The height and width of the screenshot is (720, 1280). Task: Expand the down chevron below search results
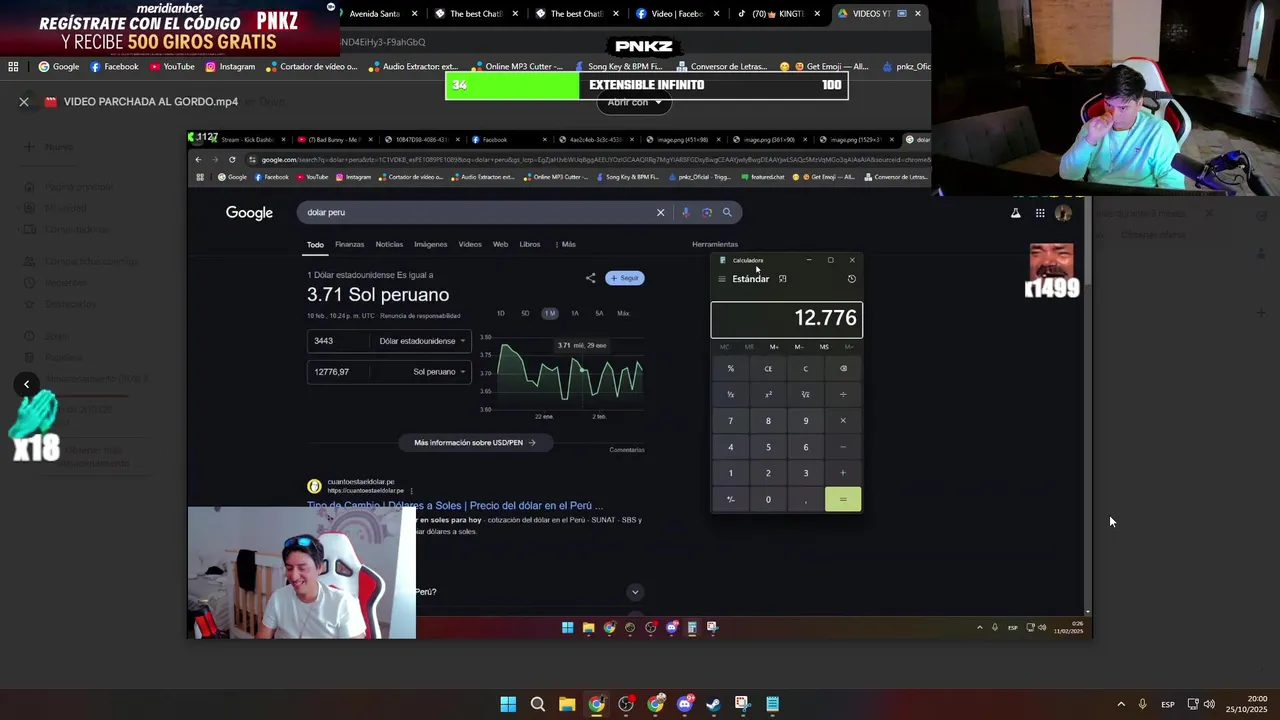[x=635, y=592]
